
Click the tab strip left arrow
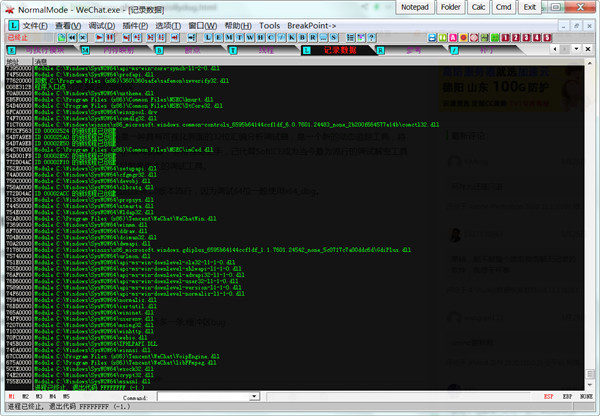[x=554, y=49]
